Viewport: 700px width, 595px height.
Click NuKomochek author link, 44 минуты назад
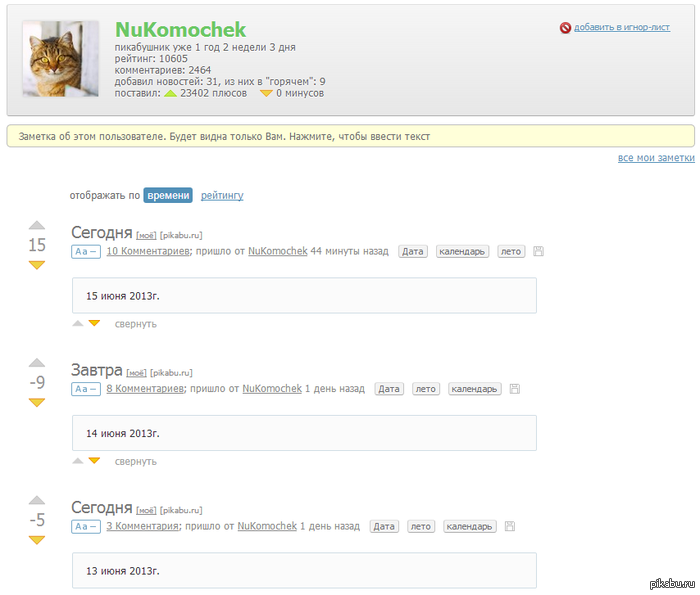(x=278, y=251)
